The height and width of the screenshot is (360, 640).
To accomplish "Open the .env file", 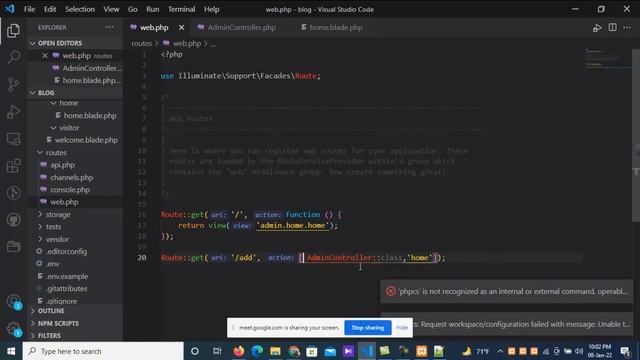I will pyautogui.click(x=75, y=264).
